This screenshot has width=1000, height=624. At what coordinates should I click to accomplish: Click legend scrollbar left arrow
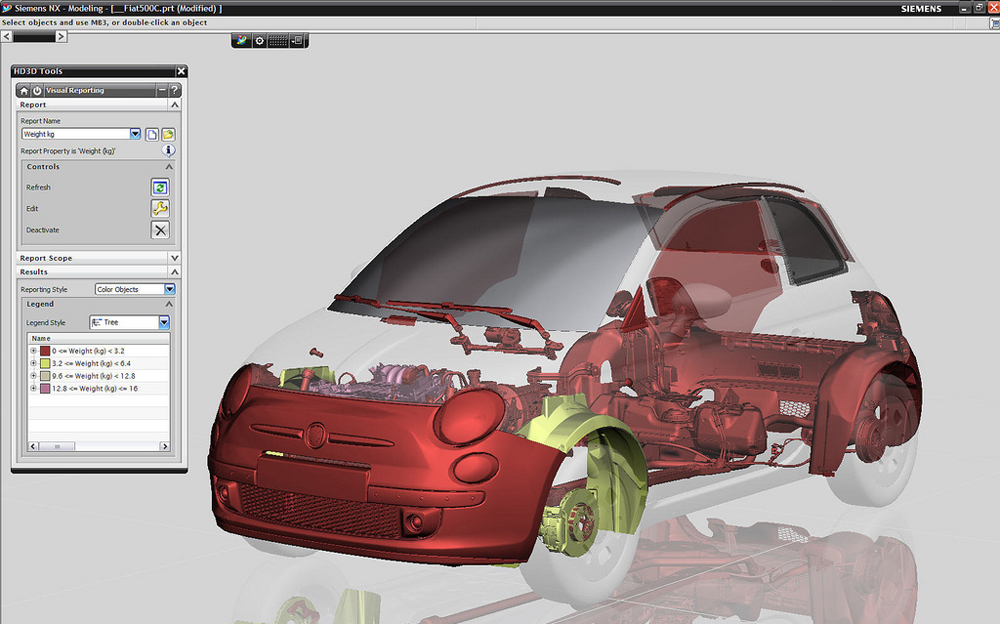point(33,447)
